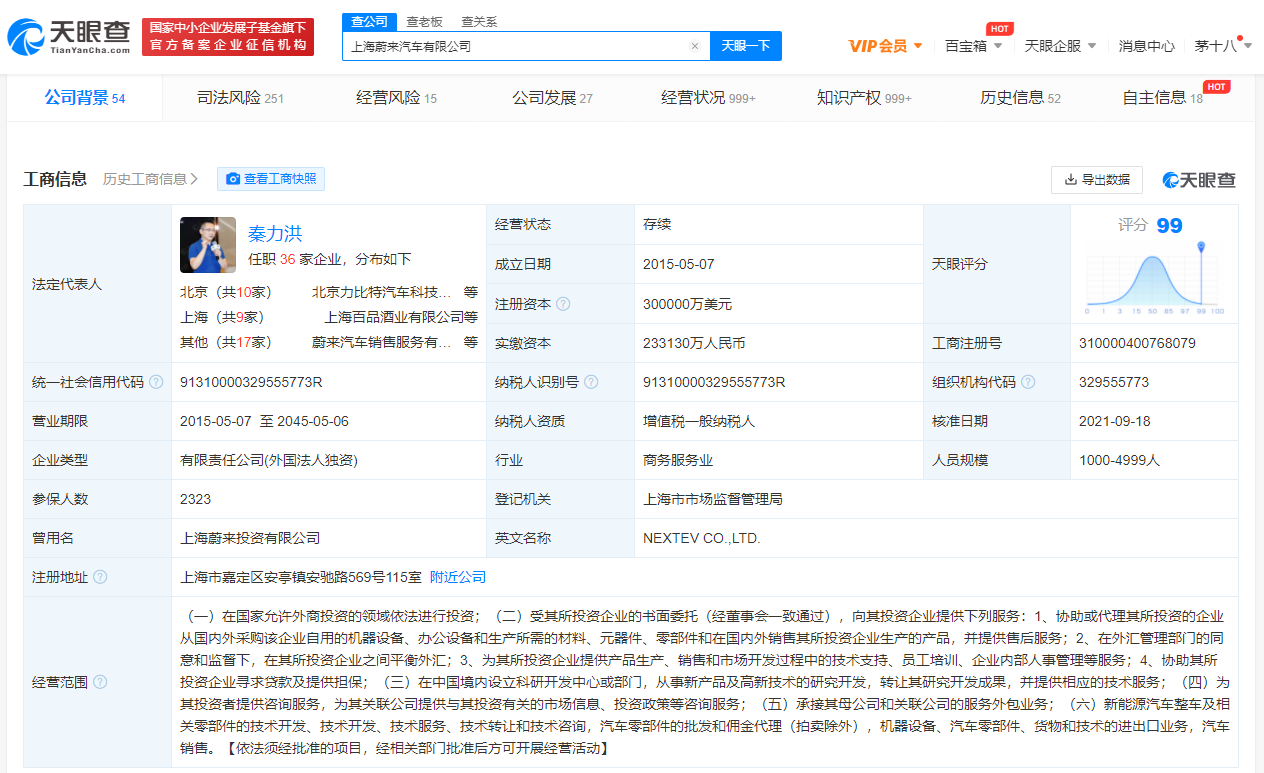Click help icon beside 经营范围
Screen dimensions: 1264x773
[x=100, y=682]
